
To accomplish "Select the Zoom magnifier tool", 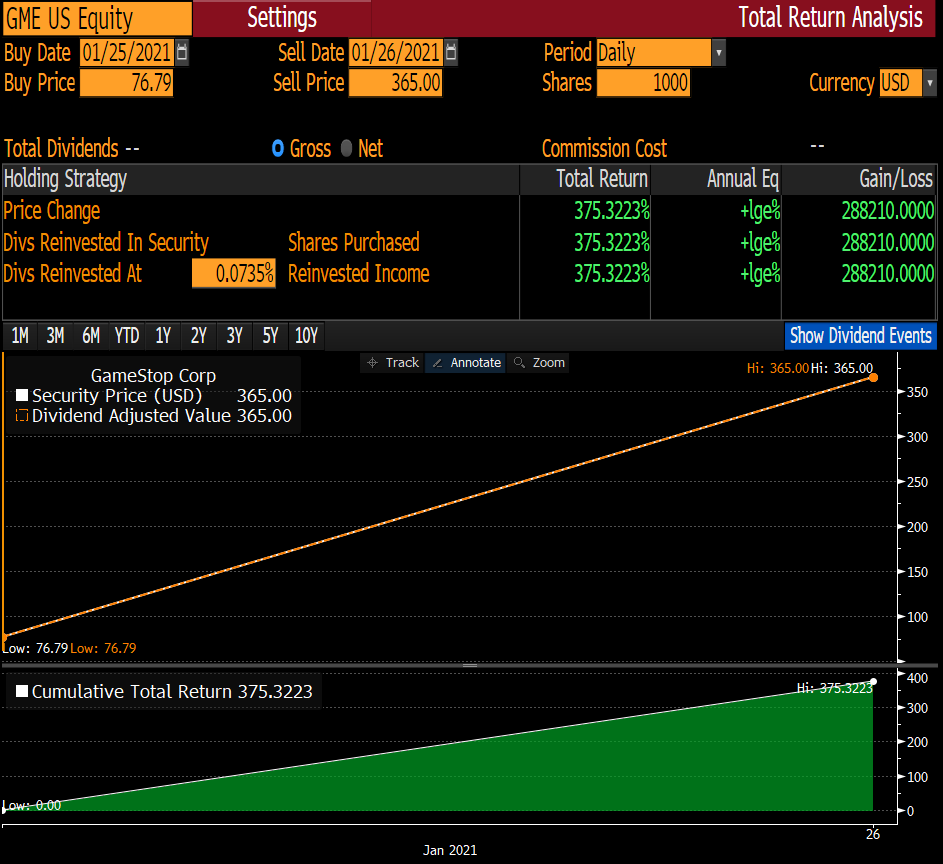I will 539,363.
